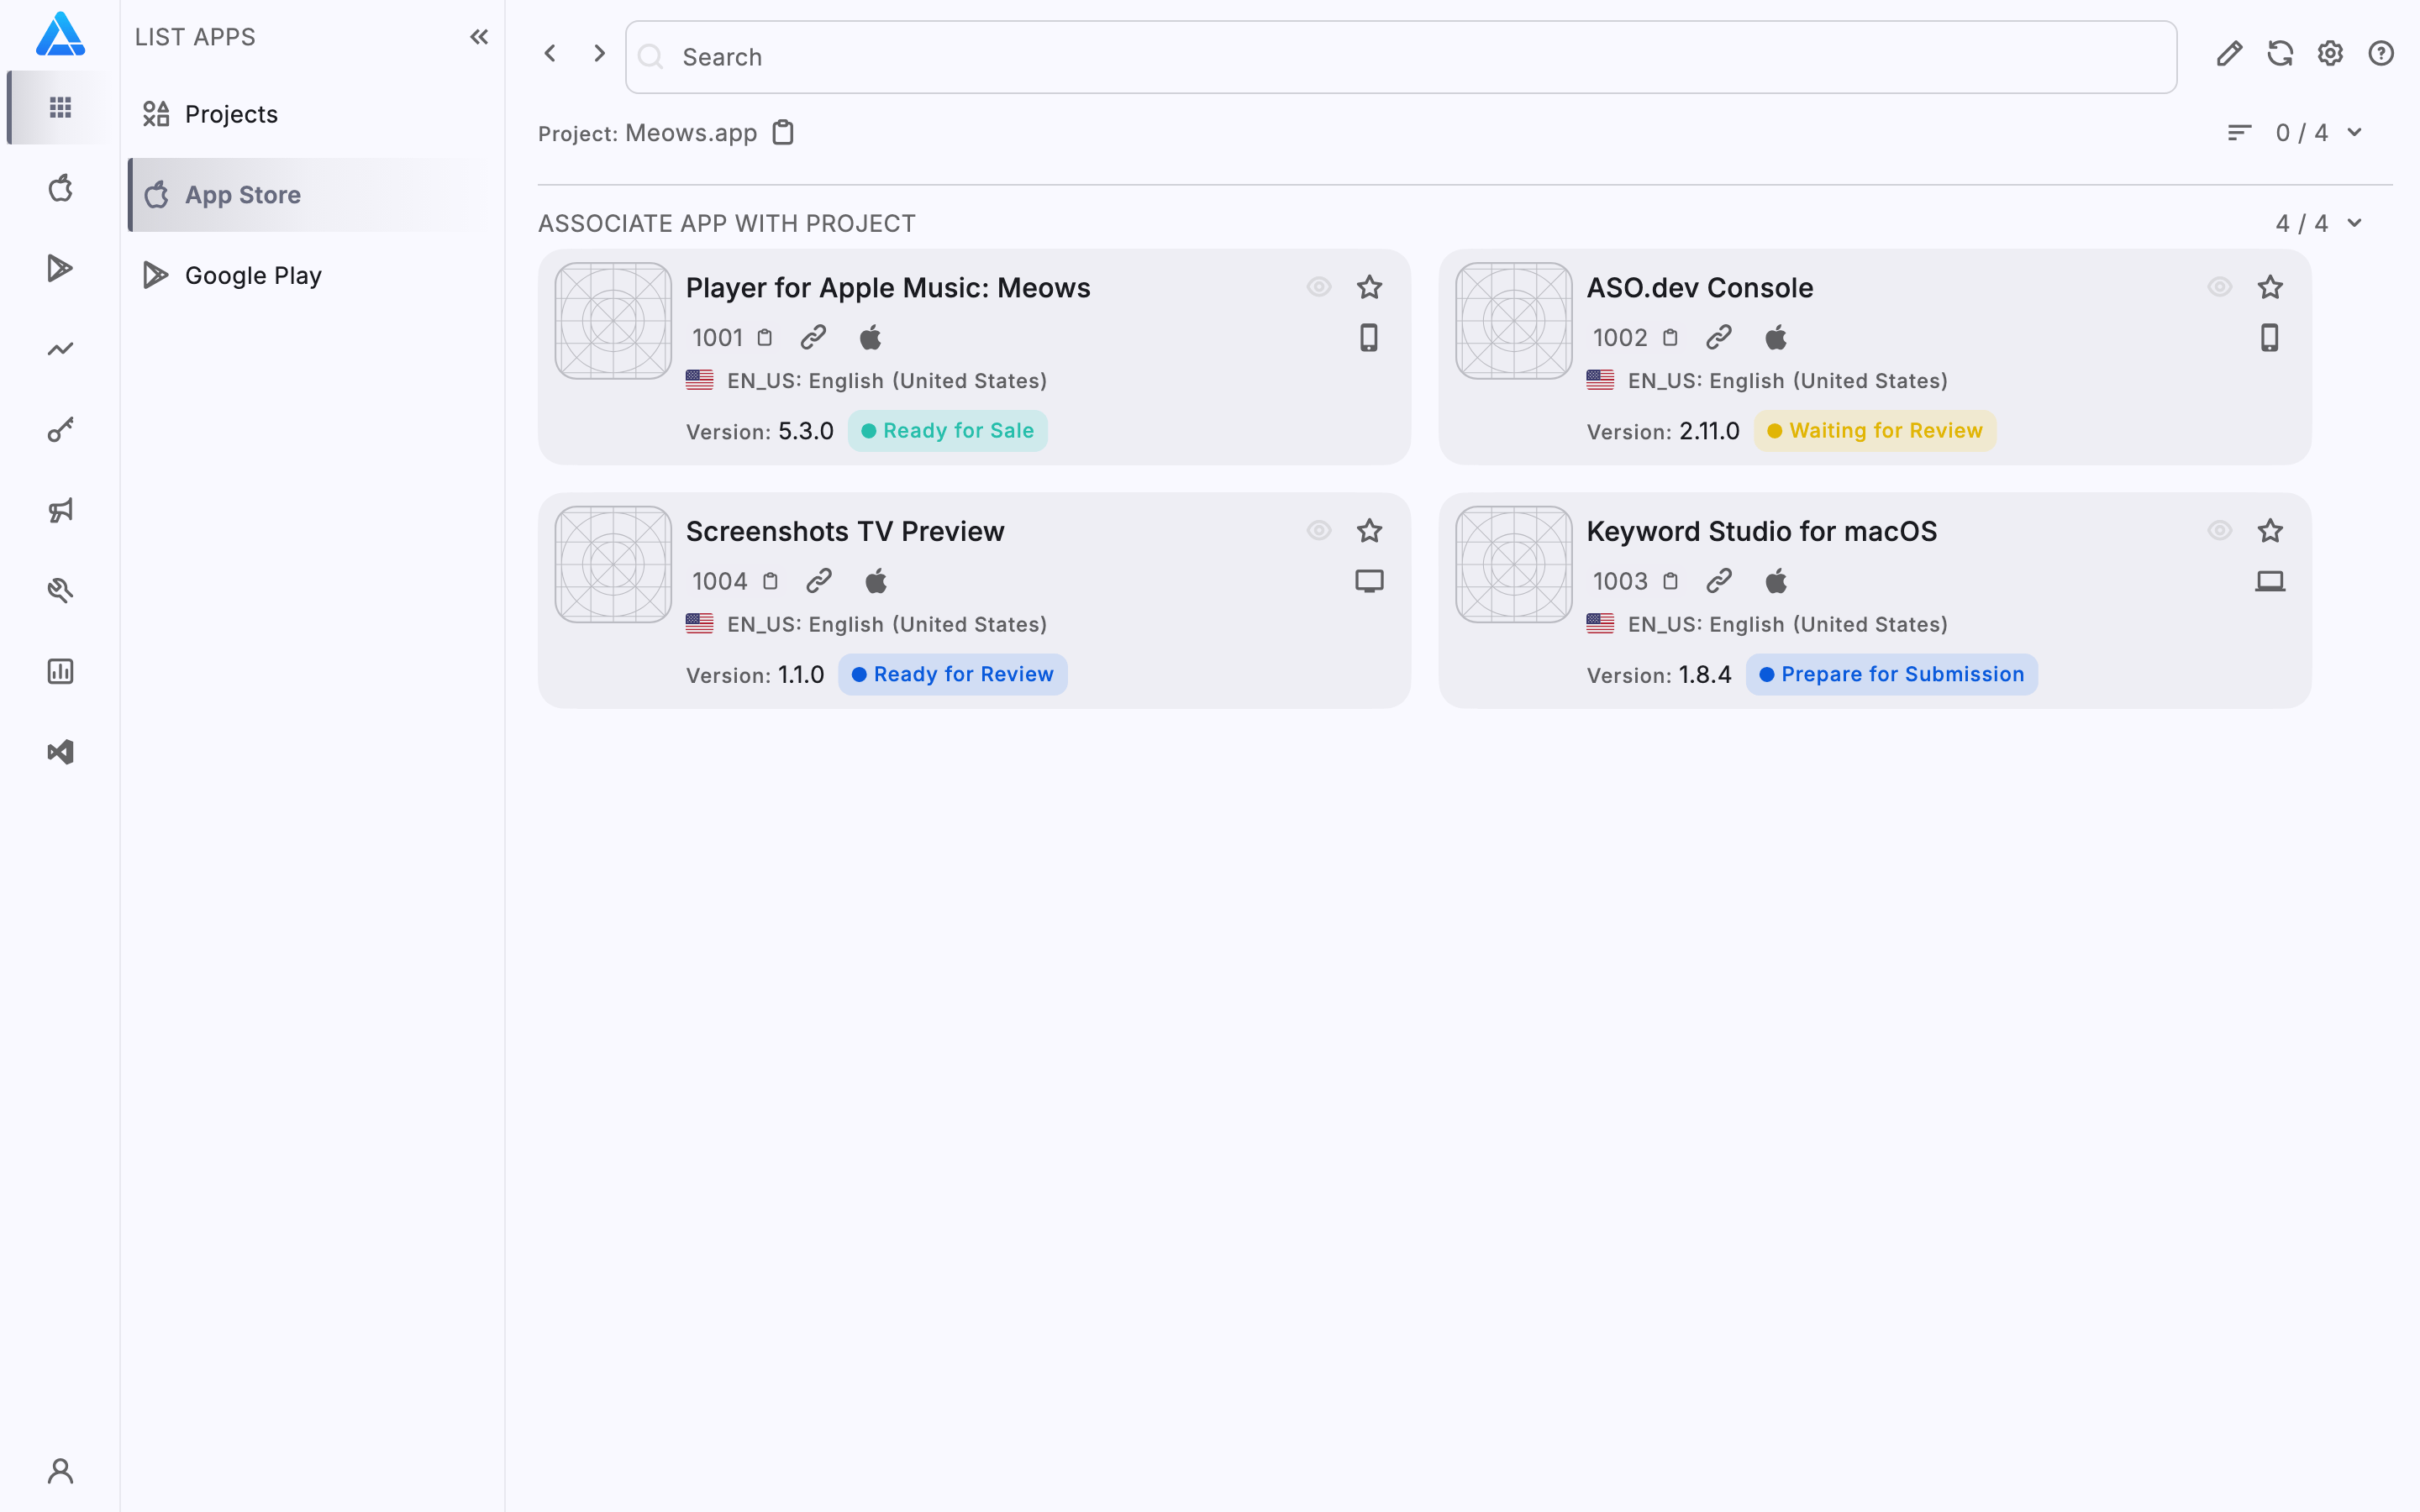Open the Visual Studio Code section
The height and width of the screenshot is (1512, 2420).
60,752
